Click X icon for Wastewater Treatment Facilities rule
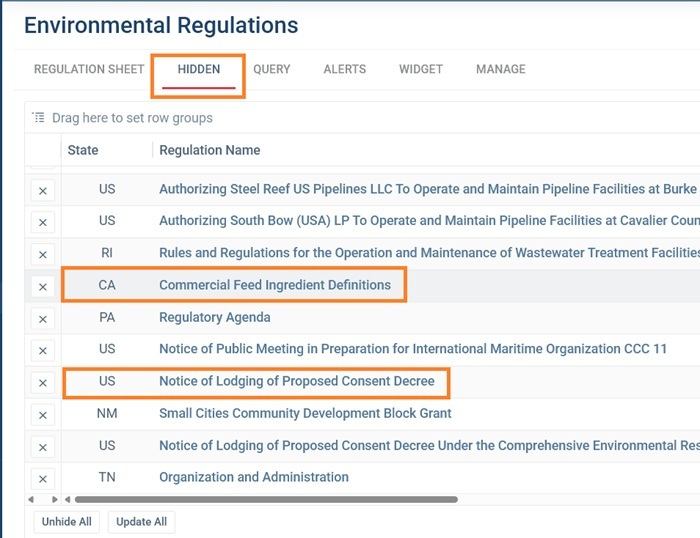 (x=43, y=255)
